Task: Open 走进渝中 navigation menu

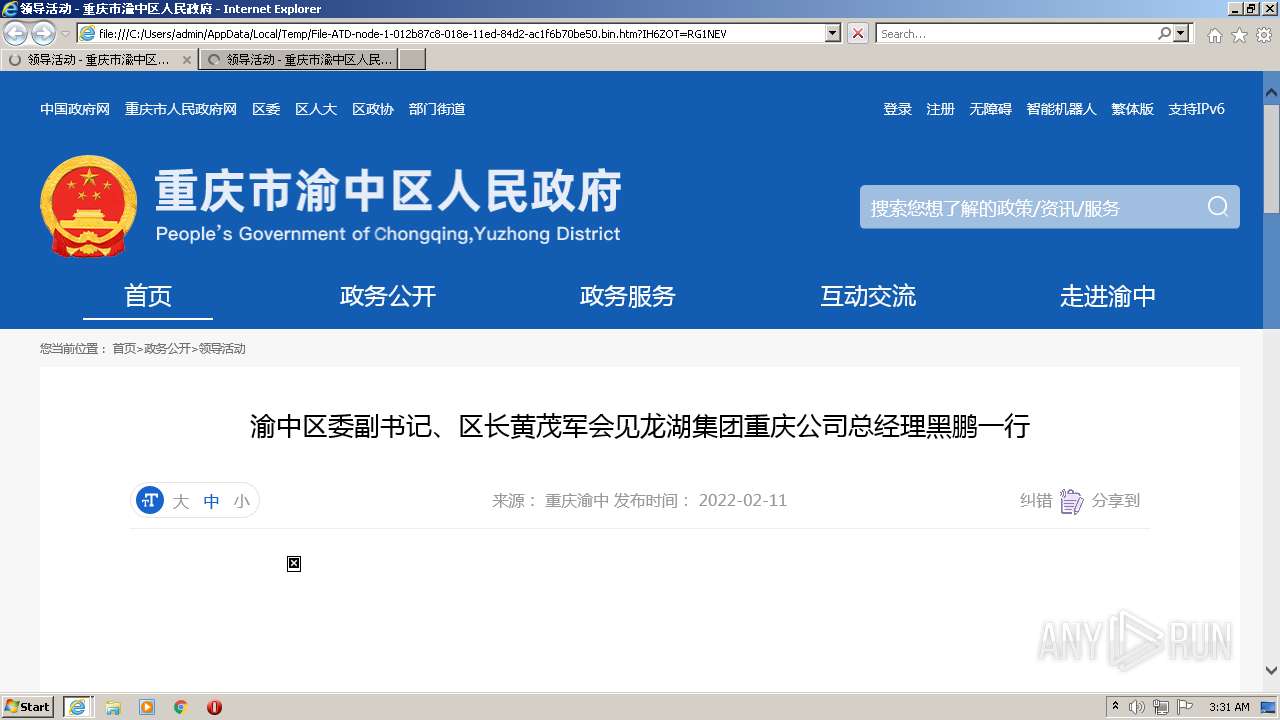Action: 1108,296
